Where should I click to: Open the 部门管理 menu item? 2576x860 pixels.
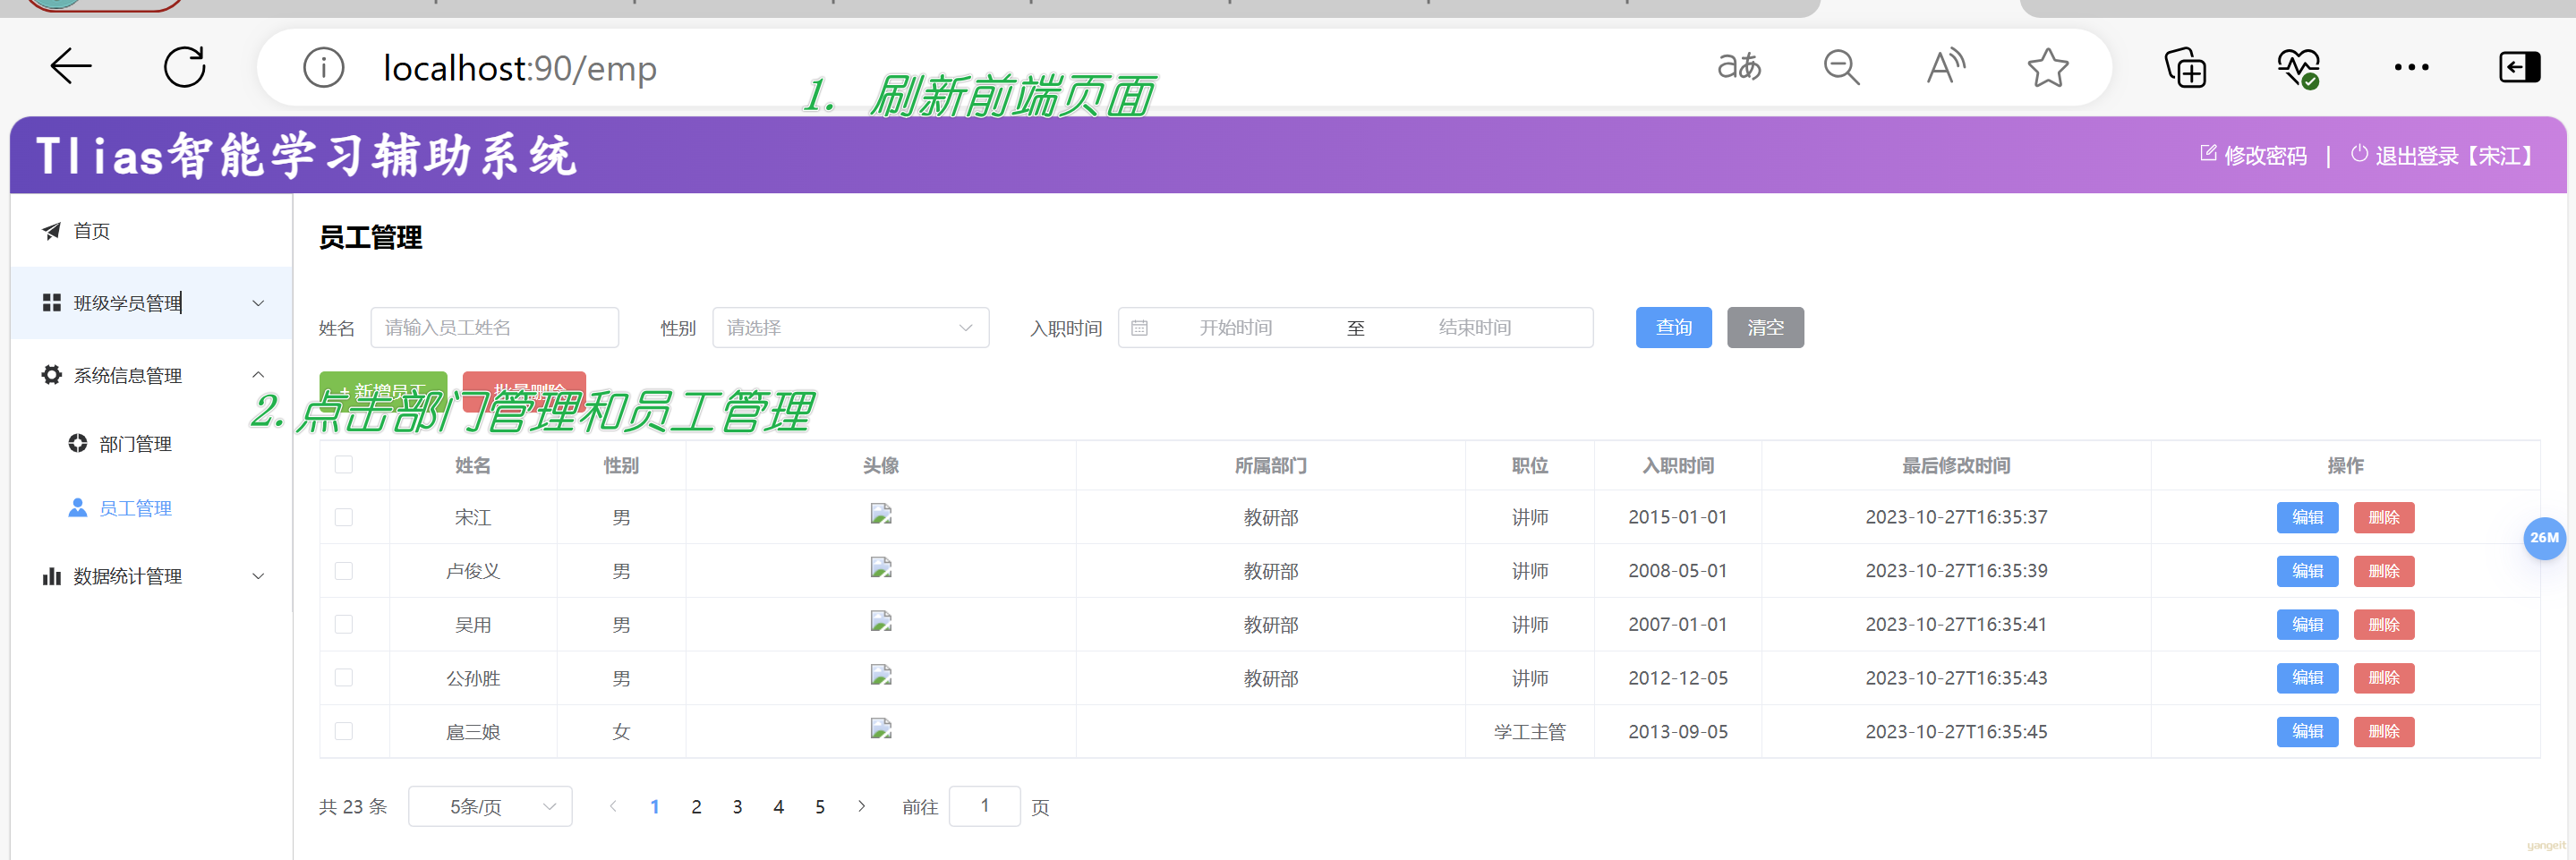(x=152, y=443)
